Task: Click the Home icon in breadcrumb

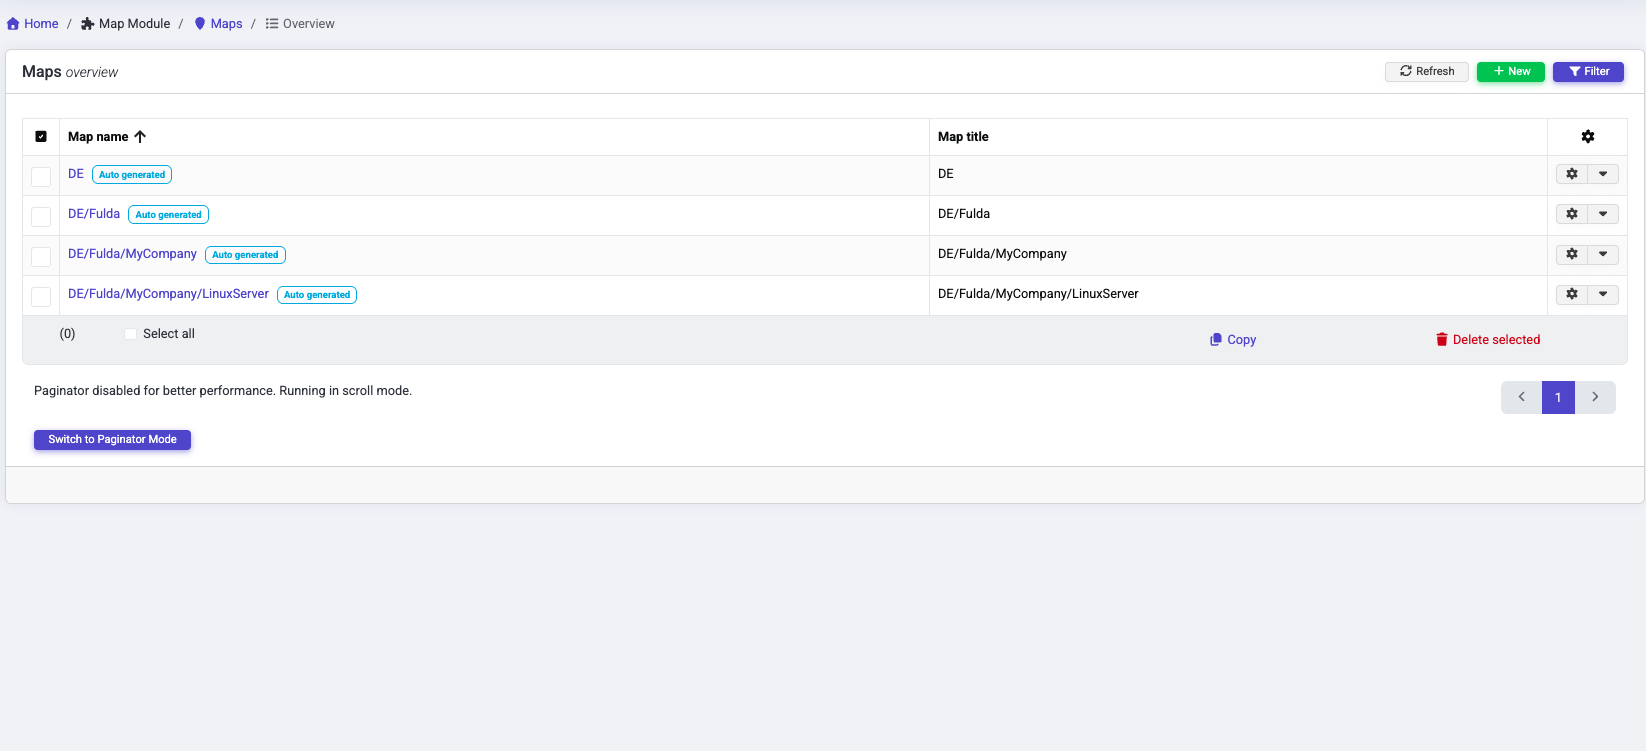Action: click(13, 24)
